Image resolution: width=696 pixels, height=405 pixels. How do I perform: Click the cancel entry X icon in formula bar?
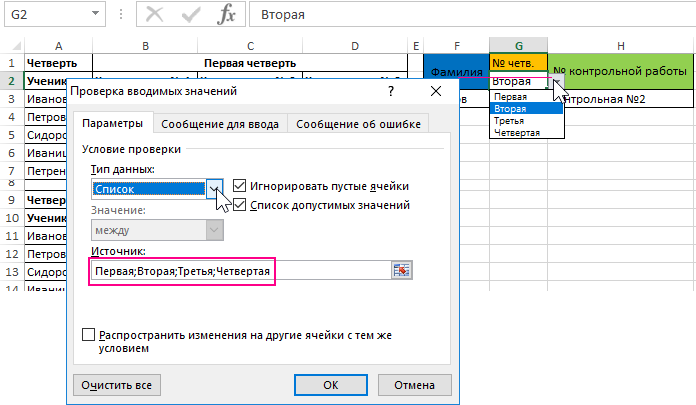(x=154, y=14)
